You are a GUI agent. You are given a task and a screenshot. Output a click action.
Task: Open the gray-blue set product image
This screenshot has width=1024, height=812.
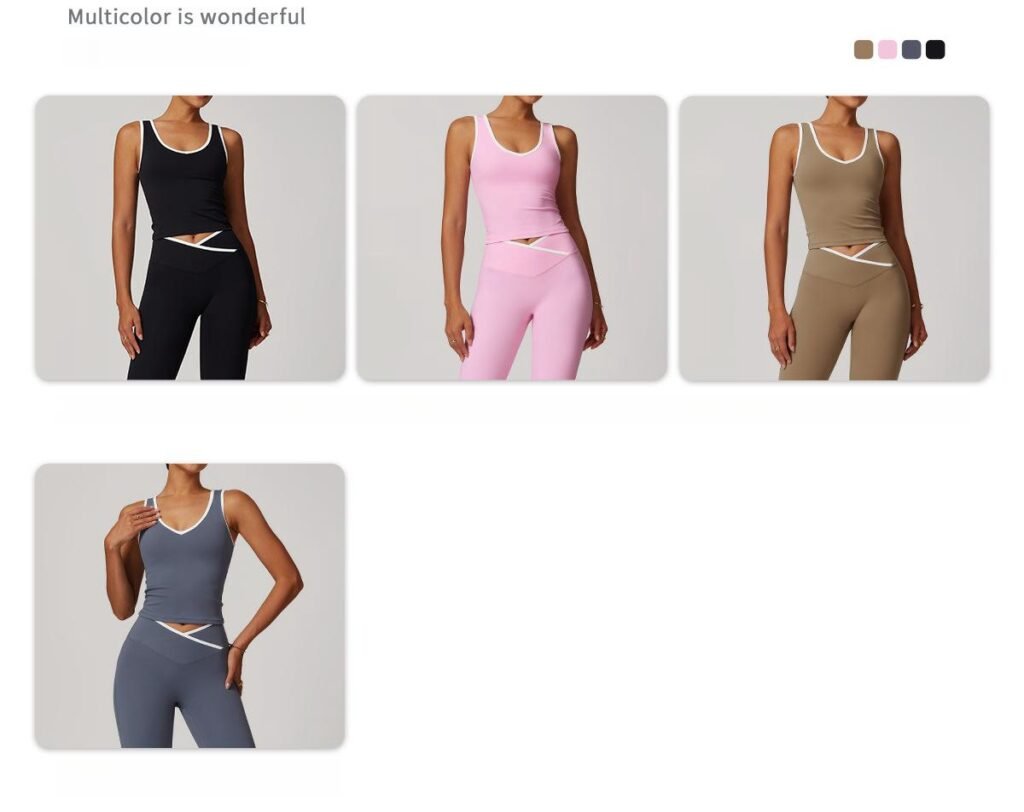click(190, 606)
